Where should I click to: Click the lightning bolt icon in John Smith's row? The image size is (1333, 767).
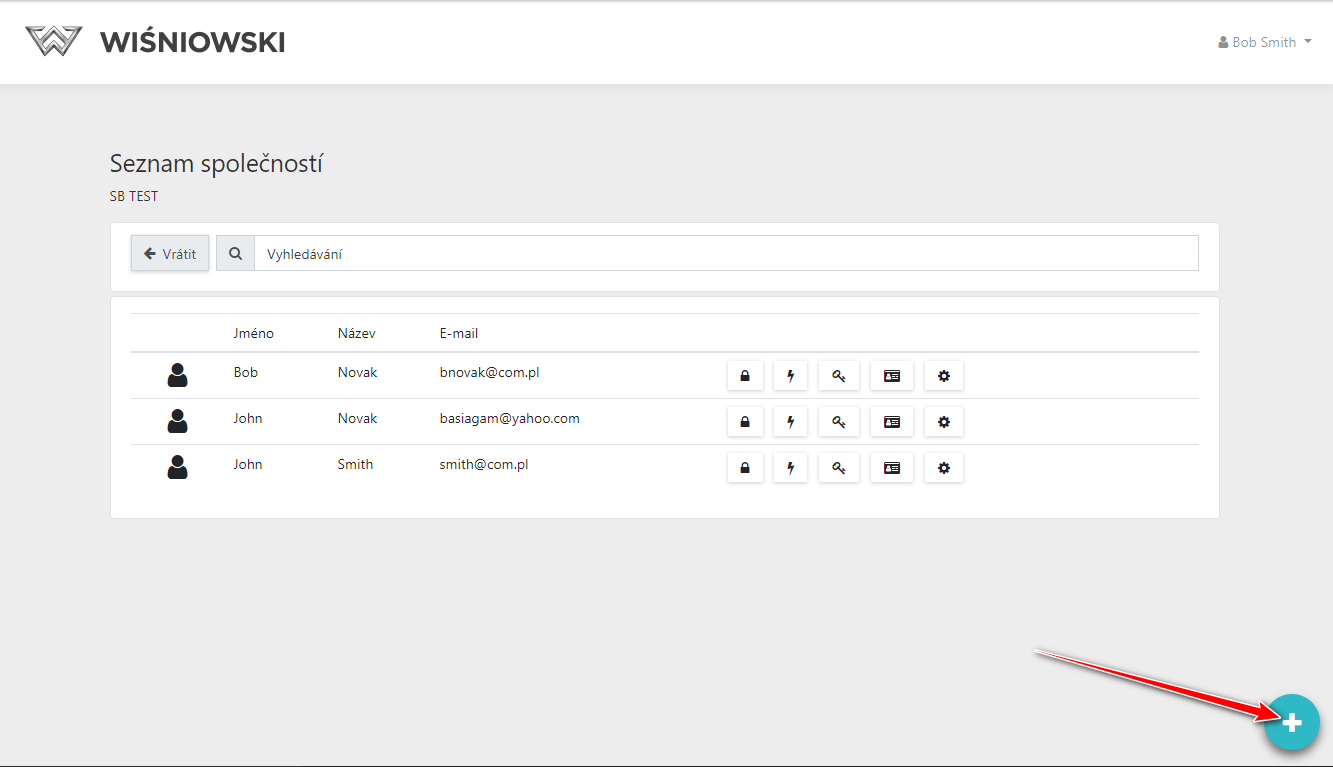click(x=790, y=468)
